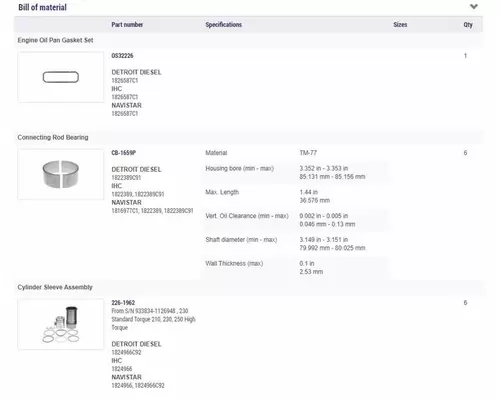Open the cylinder sleeve assembly thumbnail image
The height and width of the screenshot is (400, 500).
point(61,324)
